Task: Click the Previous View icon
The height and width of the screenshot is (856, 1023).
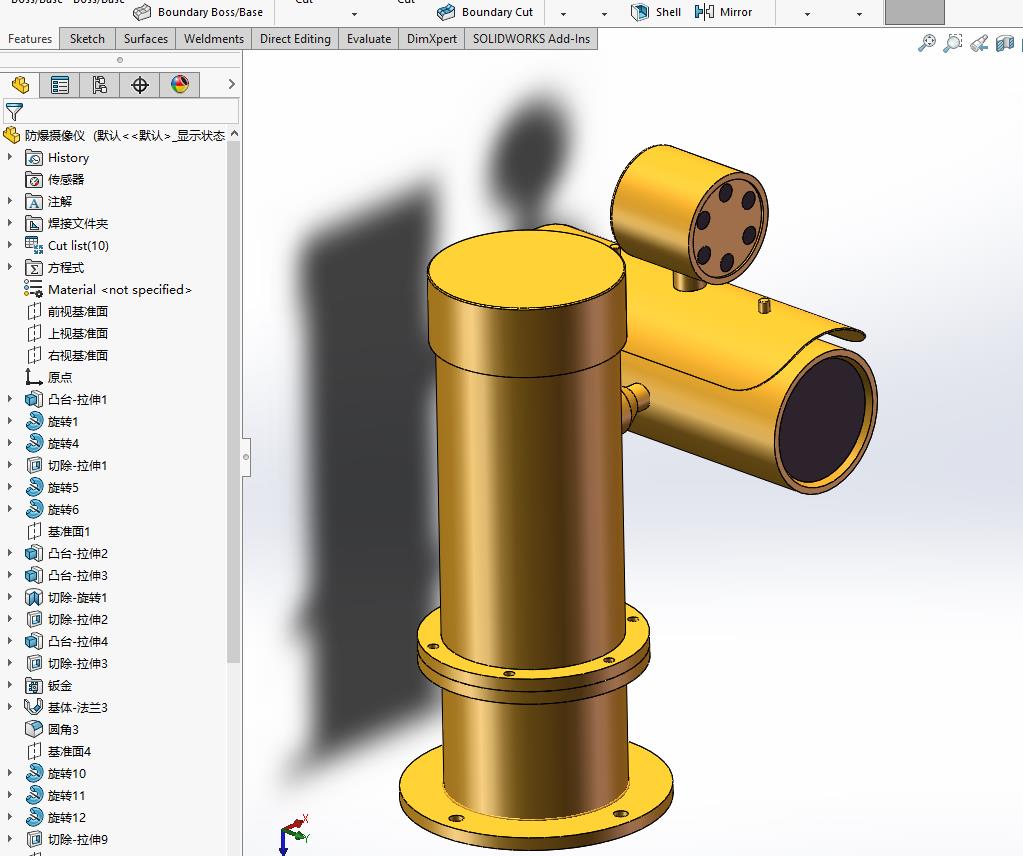Action: 979,43
